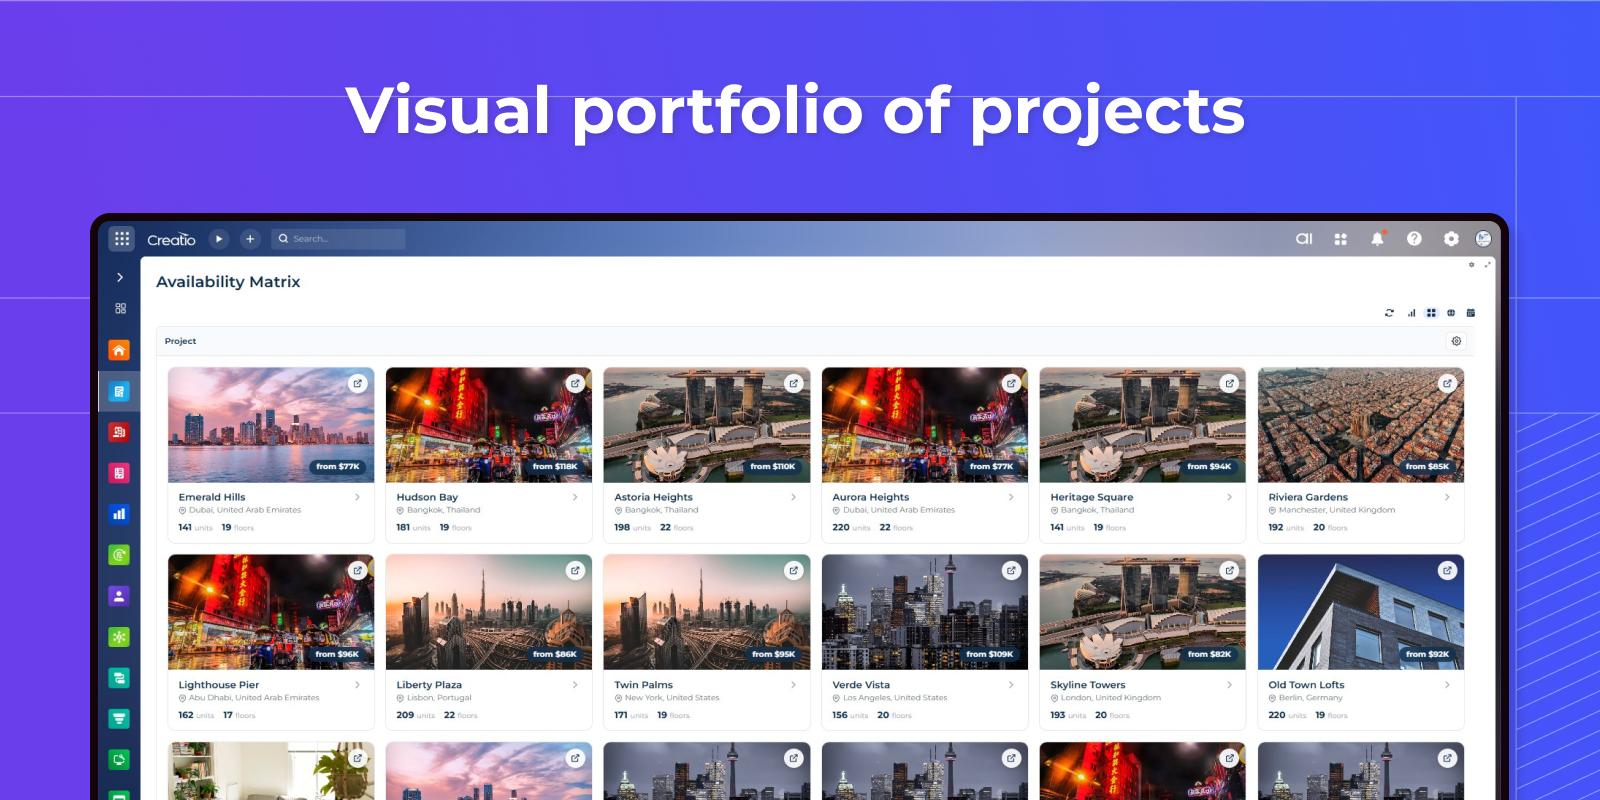Expand the Hudson Bay card chevron
Screen dimensions: 1600x800
pyautogui.click(x=575, y=497)
